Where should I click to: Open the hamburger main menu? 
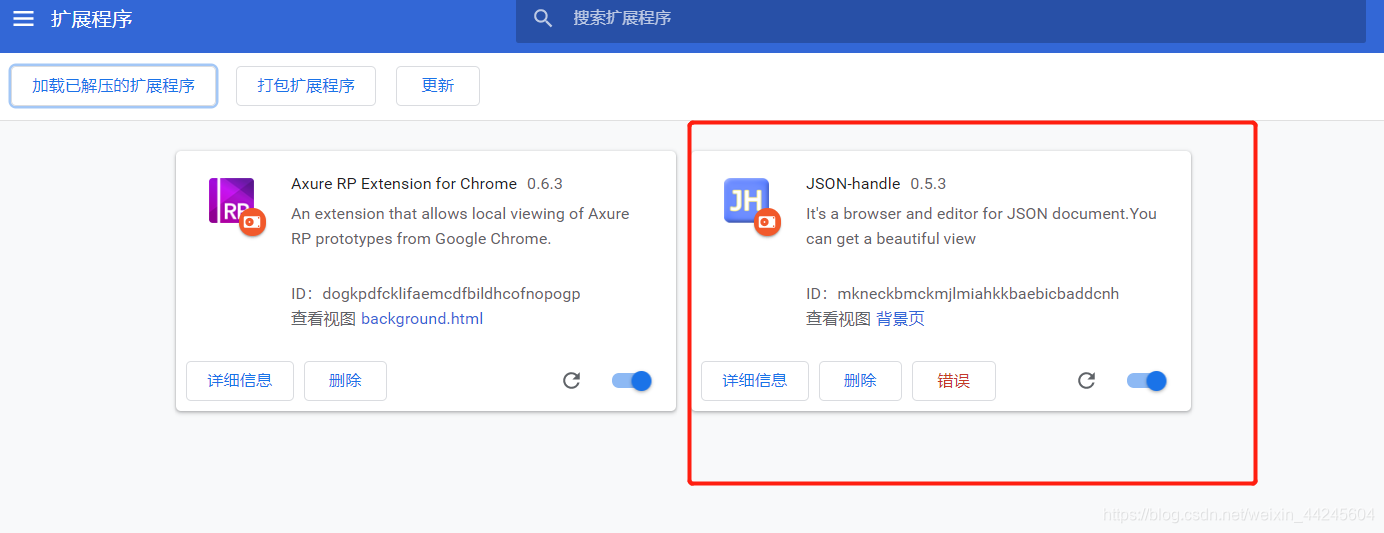[23, 18]
